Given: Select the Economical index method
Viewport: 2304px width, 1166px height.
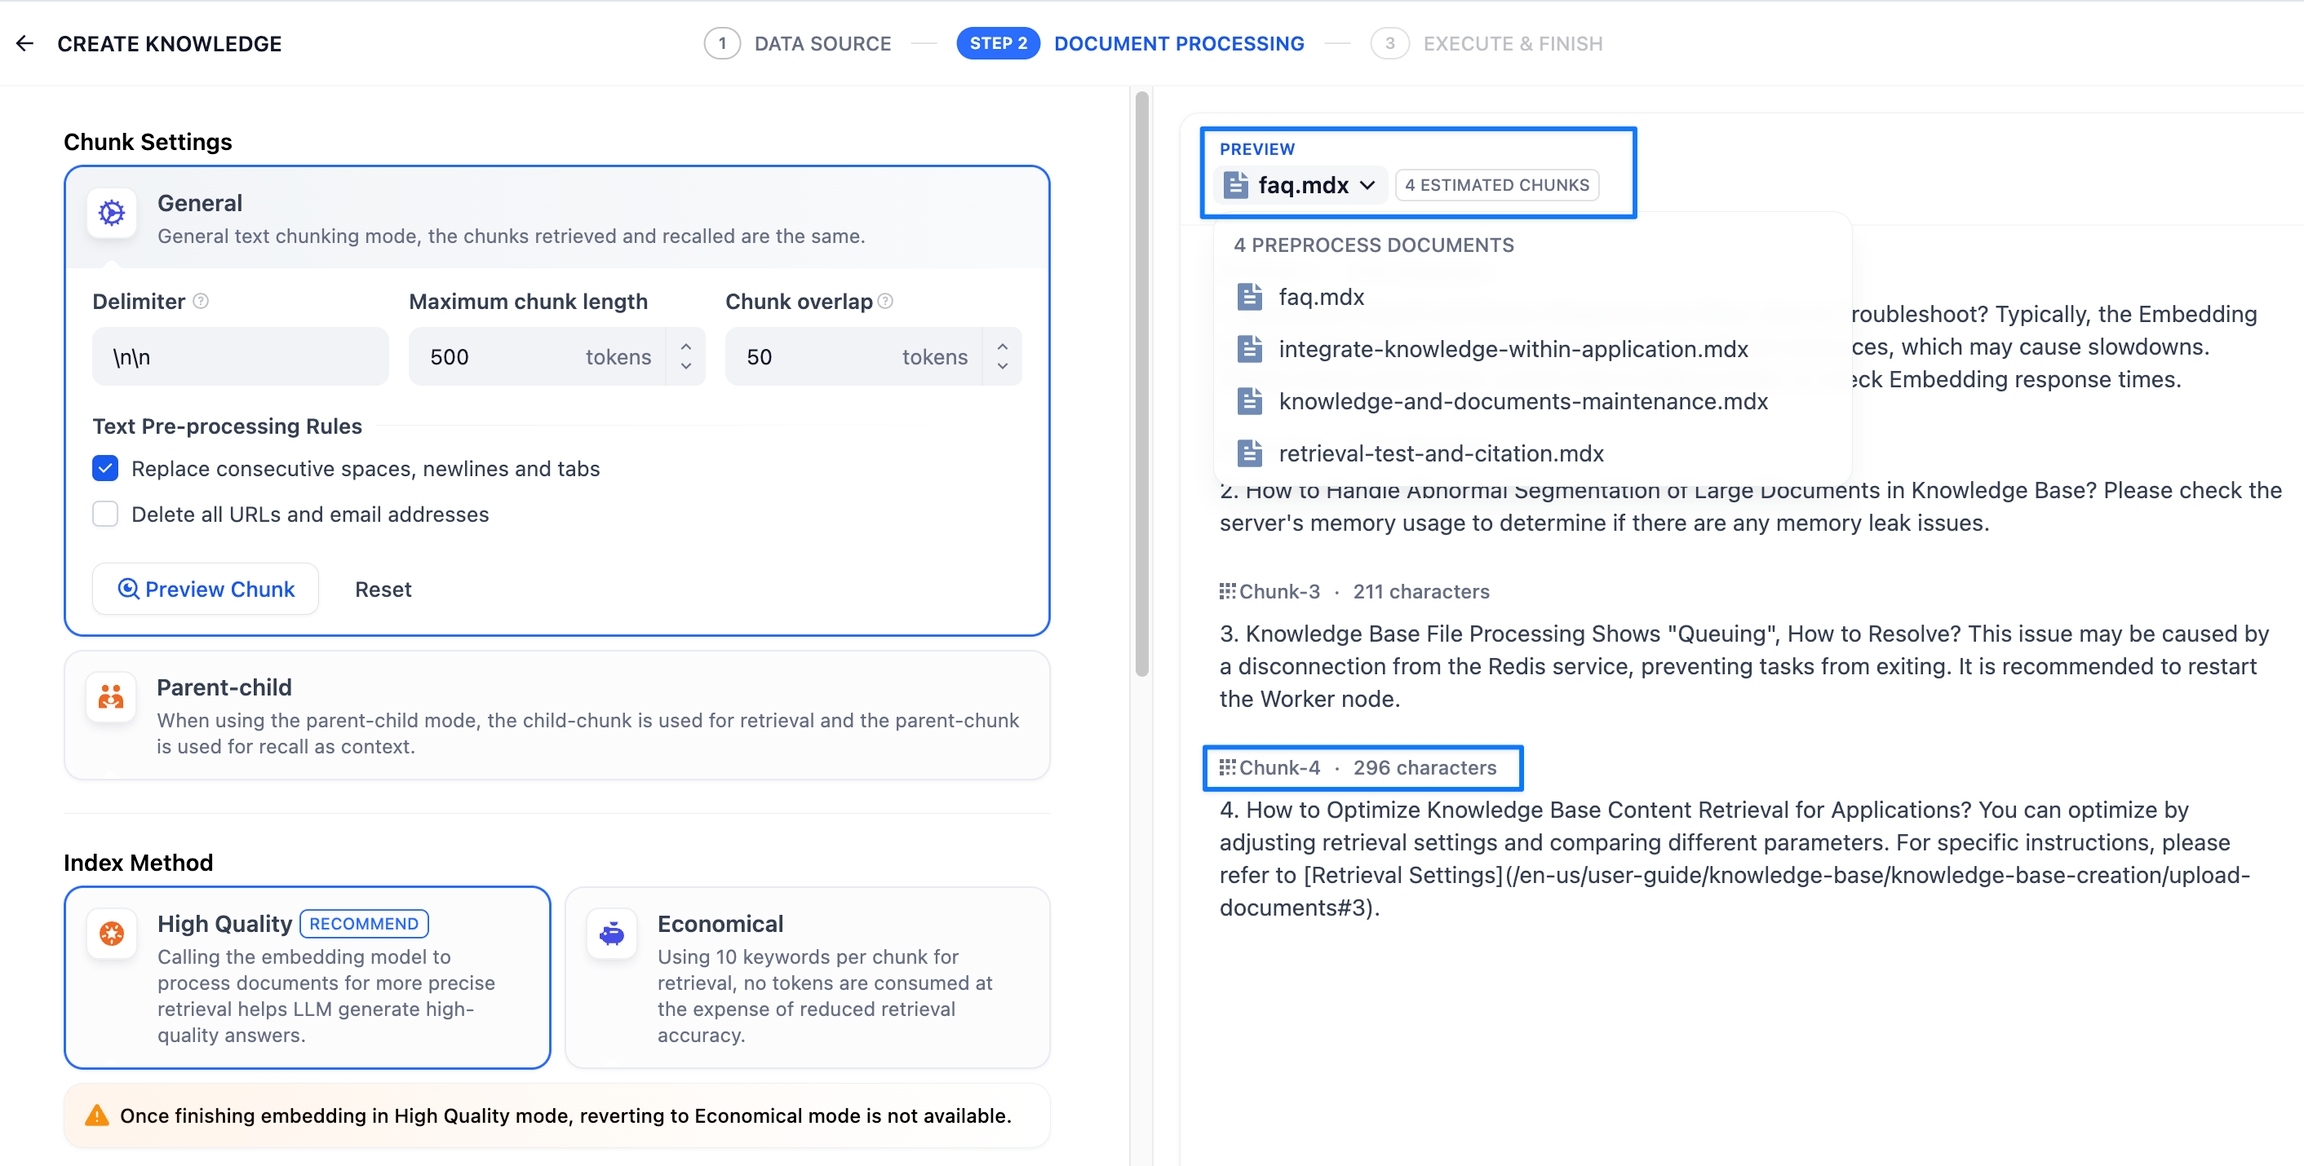Looking at the screenshot, I should point(807,977).
